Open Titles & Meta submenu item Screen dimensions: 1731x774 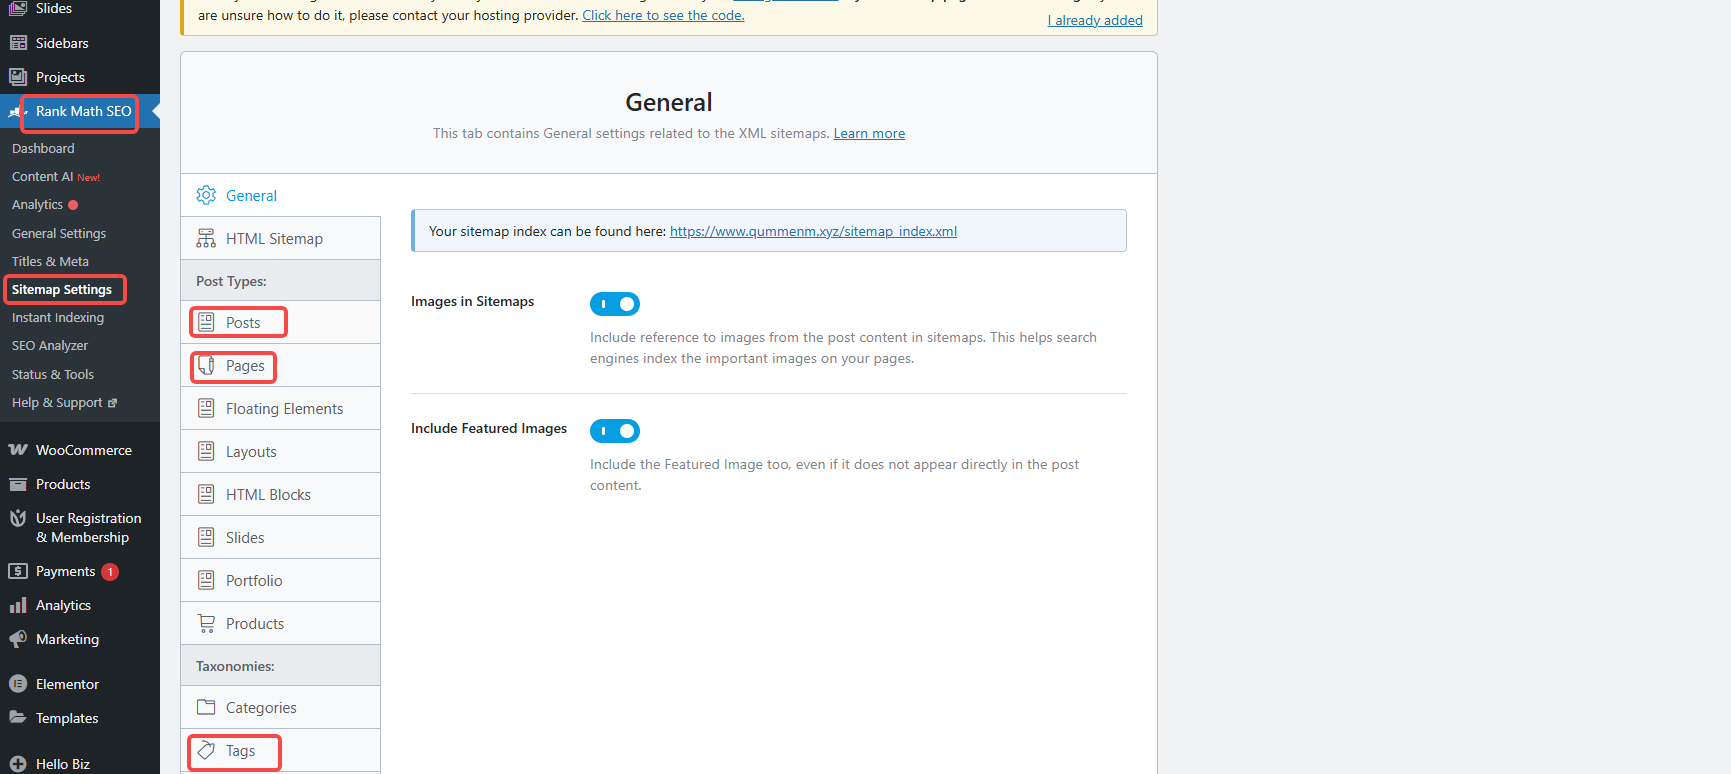point(50,261)
